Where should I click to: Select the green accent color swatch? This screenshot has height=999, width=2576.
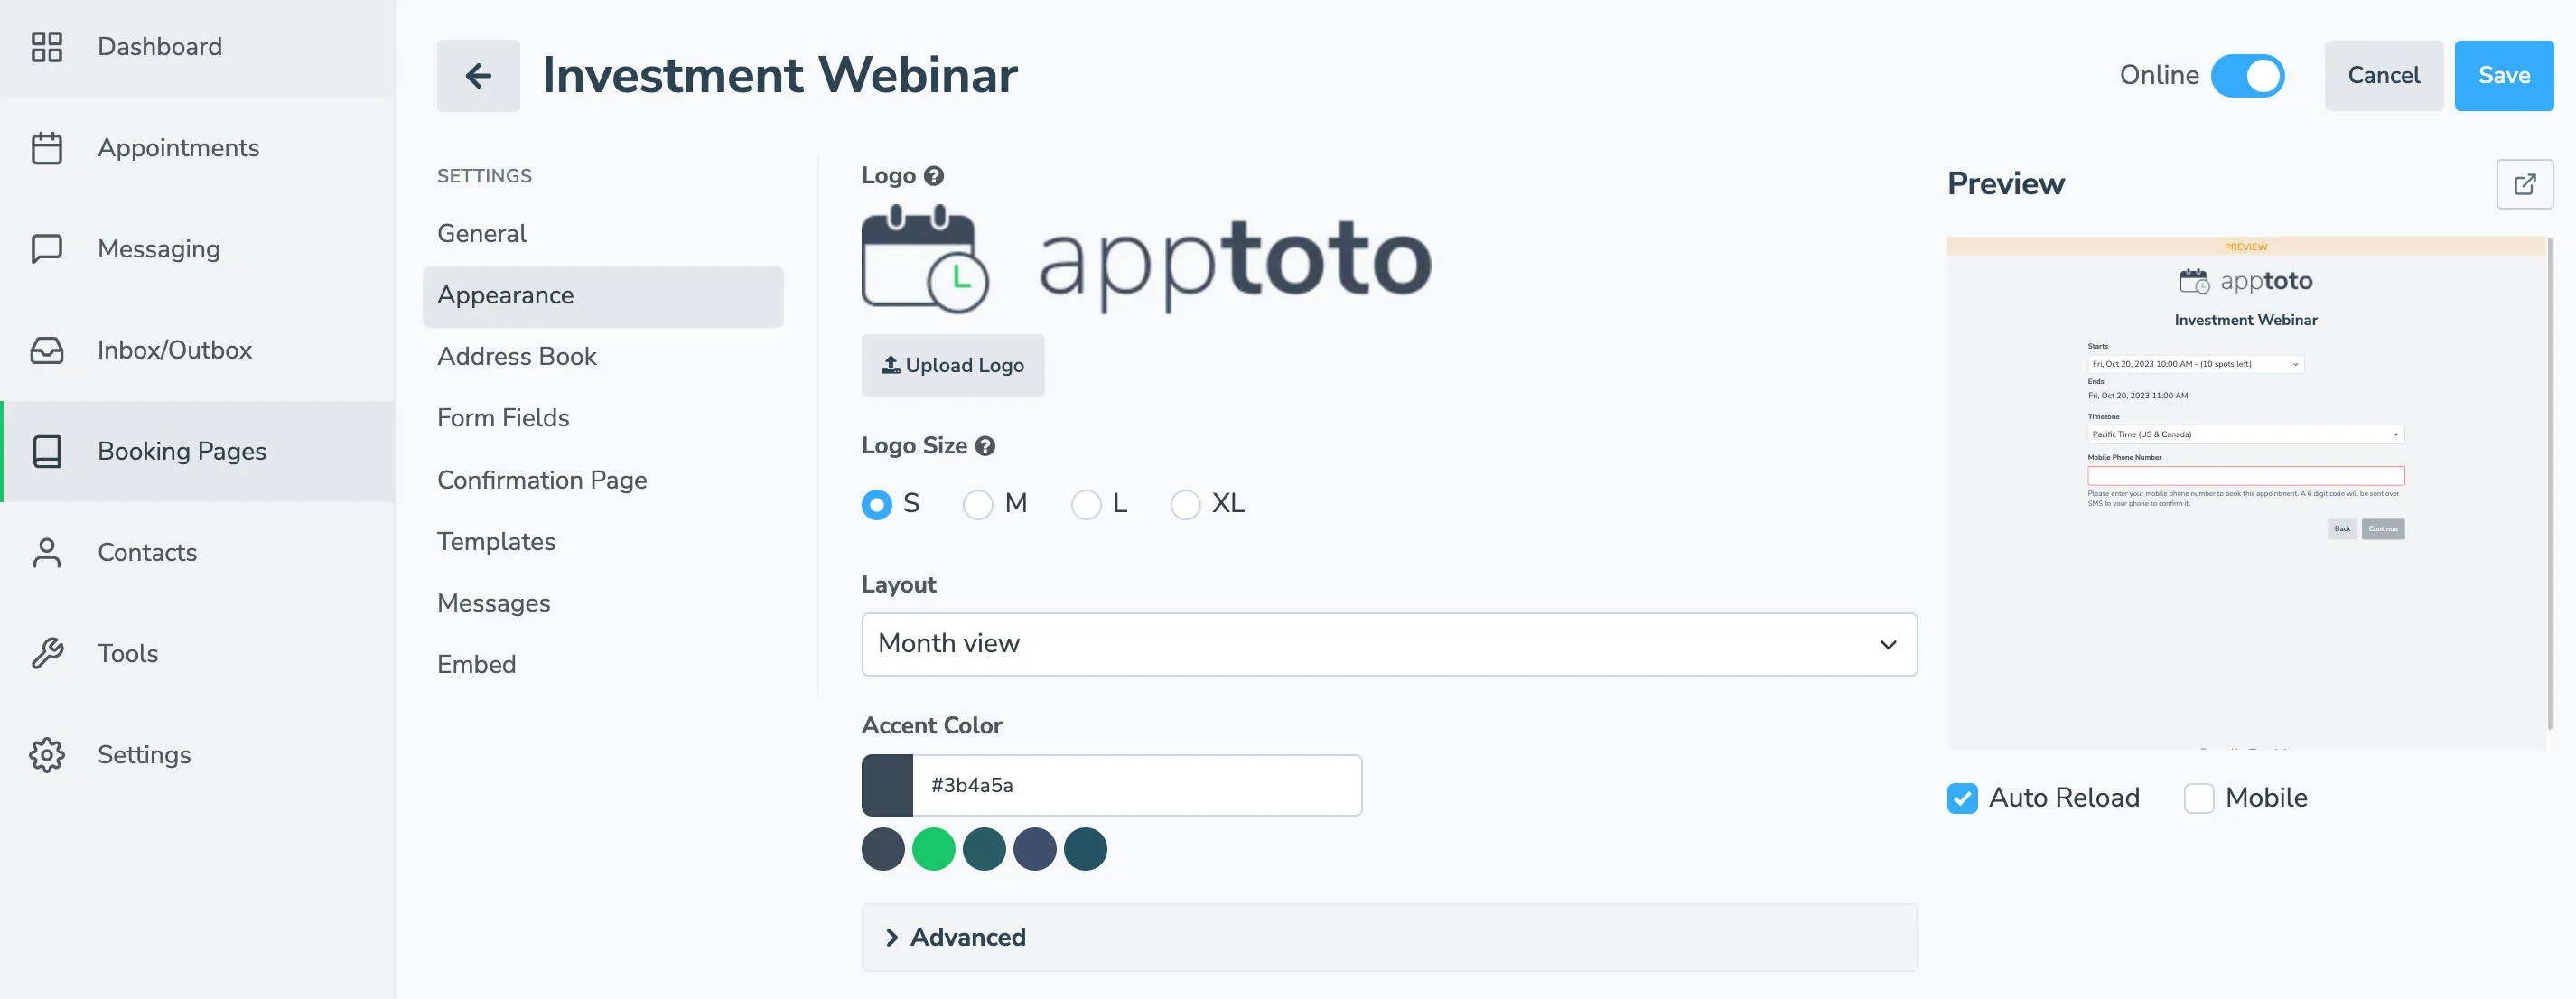pyautogui.click(x=934, y=849)
